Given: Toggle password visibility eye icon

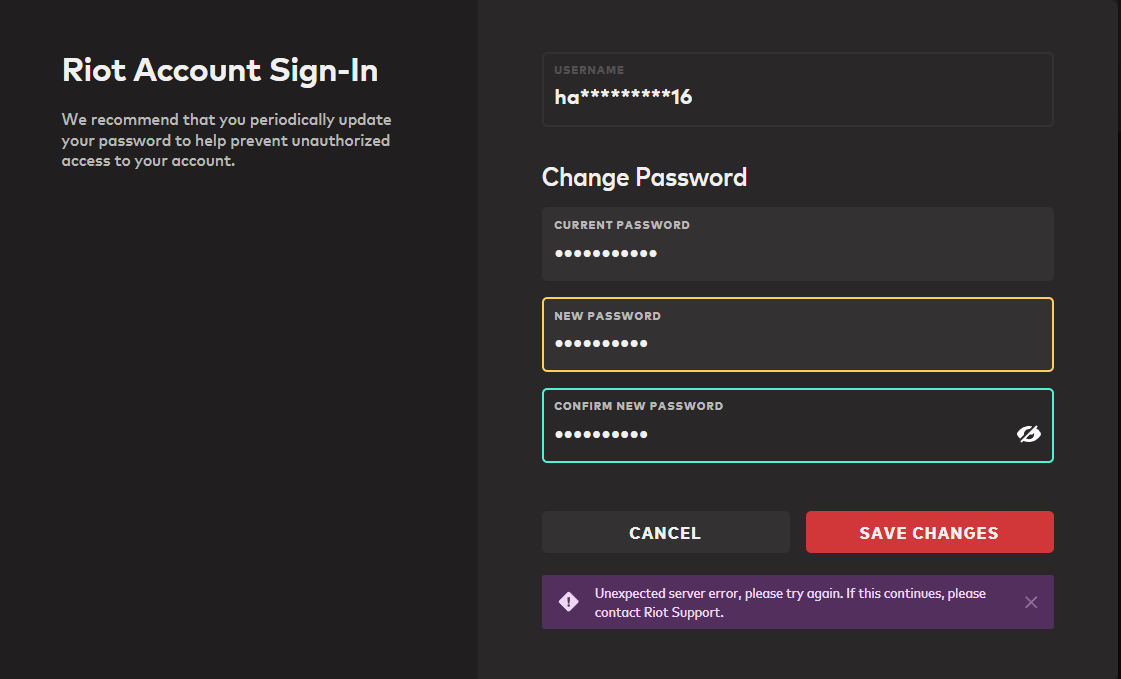Looking at the screenshot, I should (1029, 434).
